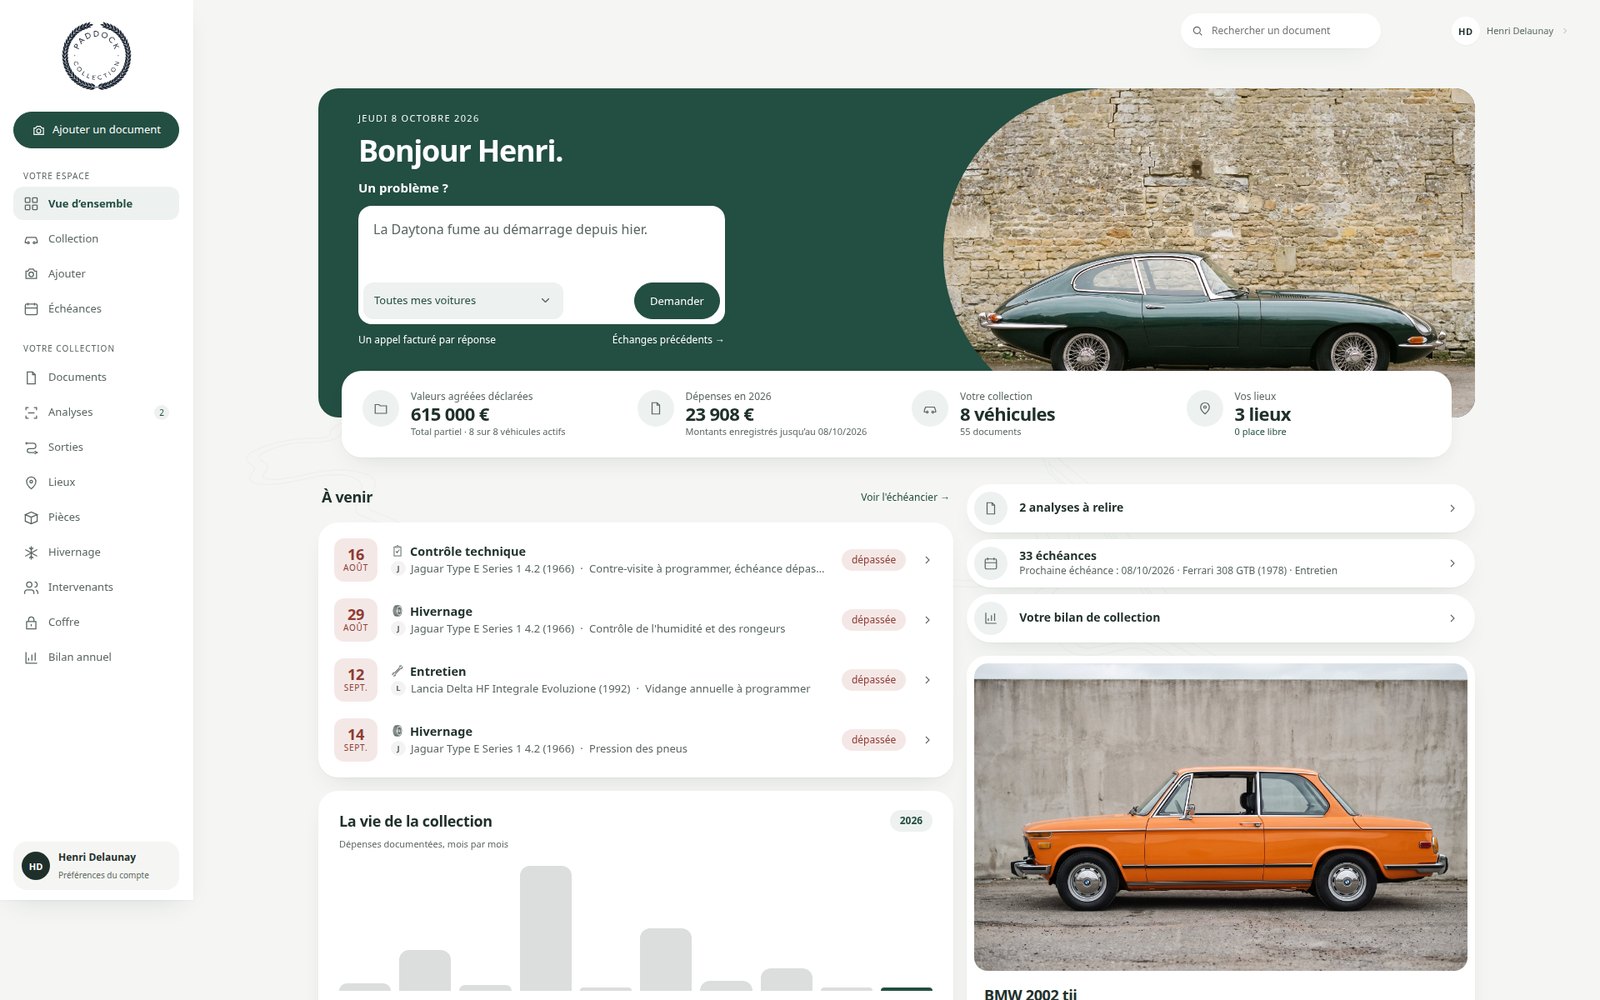Open Votre bilan de collection card

[1220, 618]
